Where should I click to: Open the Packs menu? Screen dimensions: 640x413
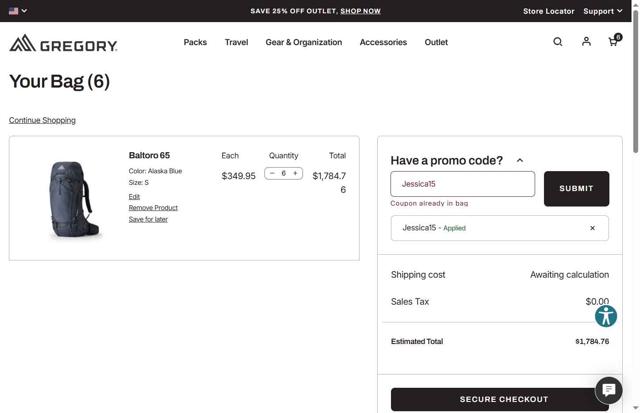[x=195, y=42]
